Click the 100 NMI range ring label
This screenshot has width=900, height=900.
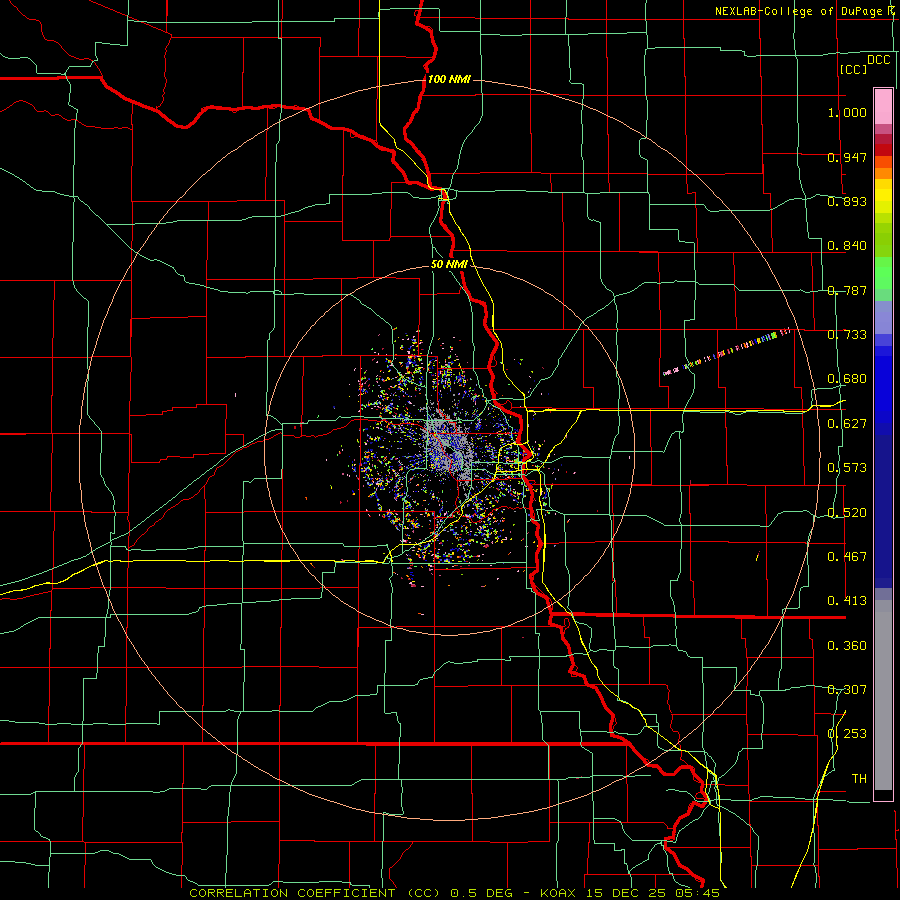[449, 79]
